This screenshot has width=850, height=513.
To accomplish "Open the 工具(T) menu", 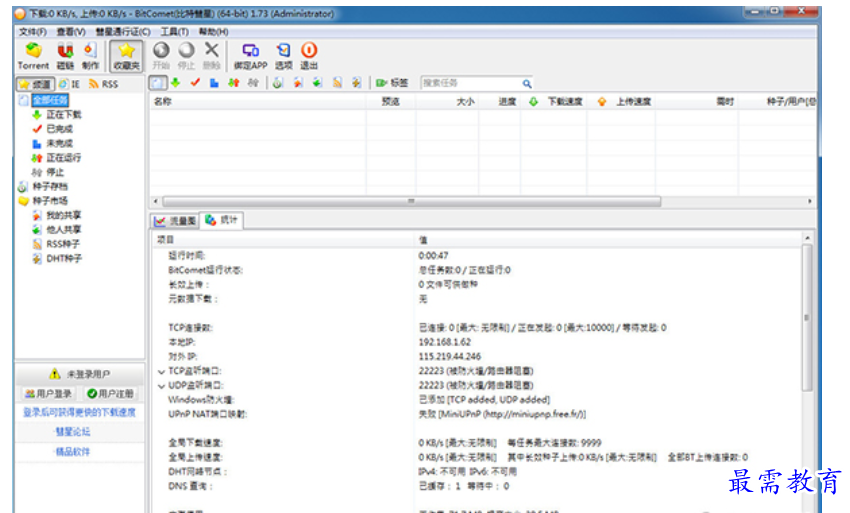I will click(x=174, y=32).
